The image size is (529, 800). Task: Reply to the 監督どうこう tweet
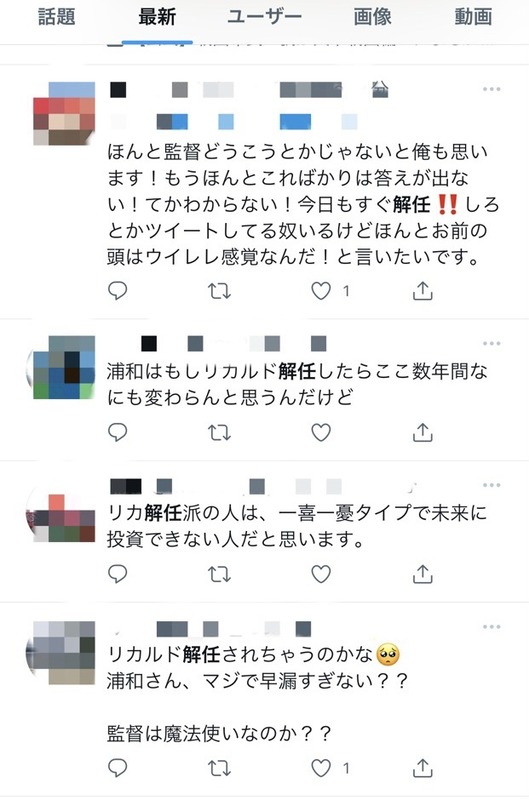pyautogui.click(x=117, y=291)
